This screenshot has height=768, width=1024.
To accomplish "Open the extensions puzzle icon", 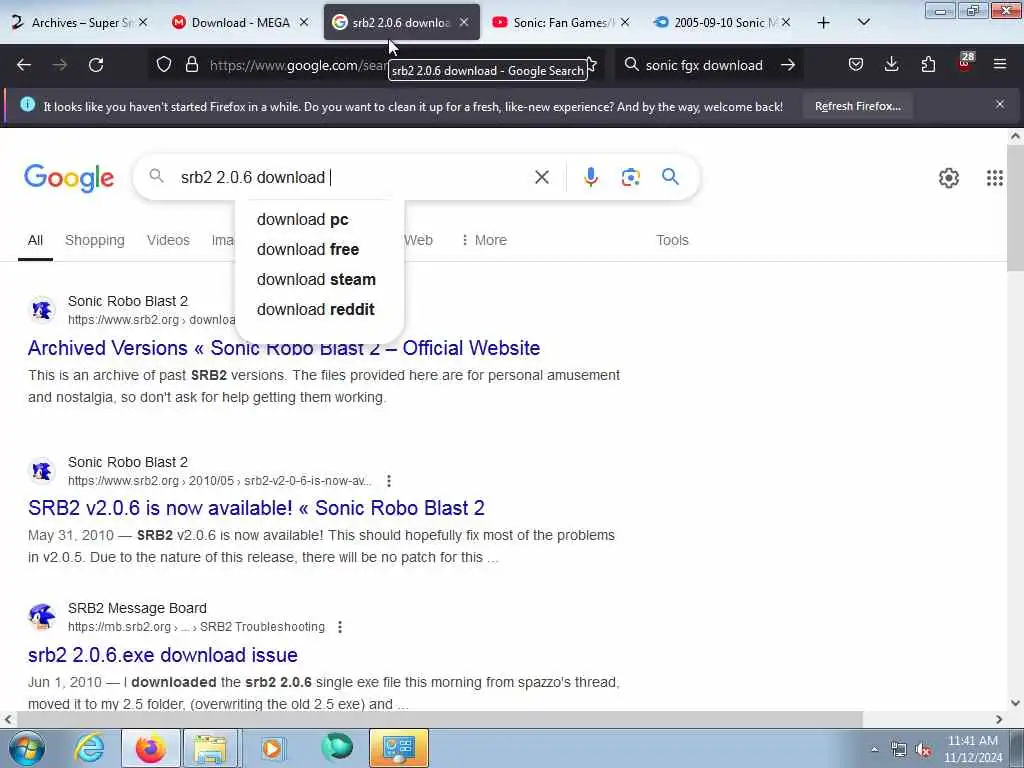I will 928,64.
